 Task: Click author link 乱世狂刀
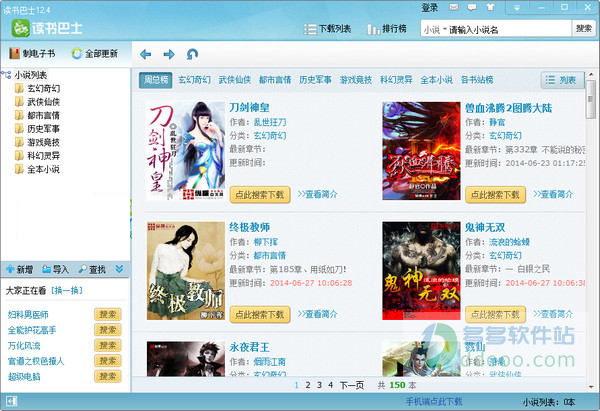pos(270,122)
